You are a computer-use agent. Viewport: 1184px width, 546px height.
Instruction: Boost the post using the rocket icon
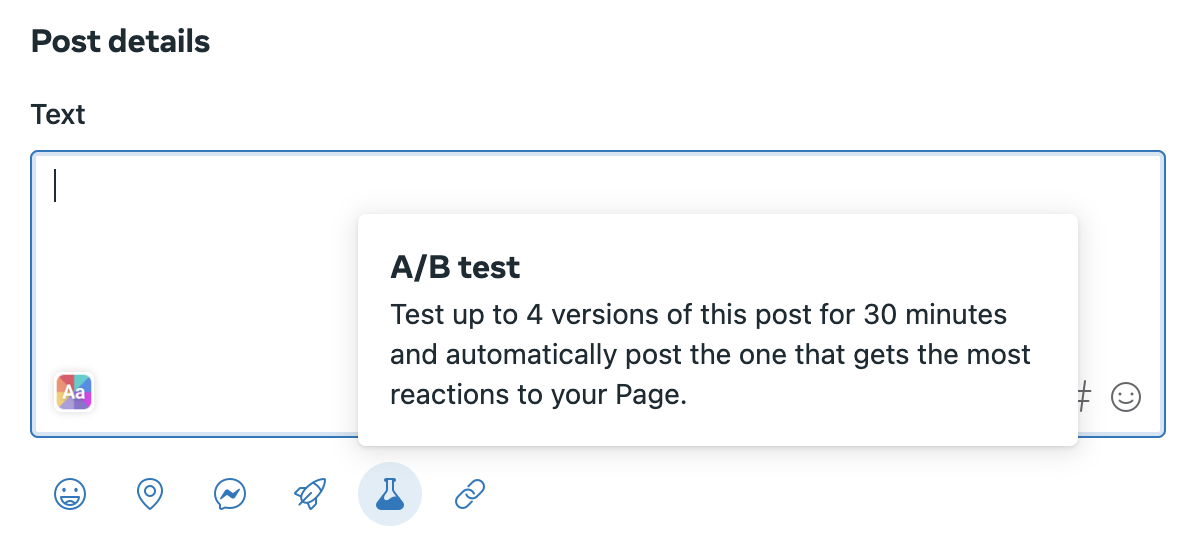click(310, 495)
